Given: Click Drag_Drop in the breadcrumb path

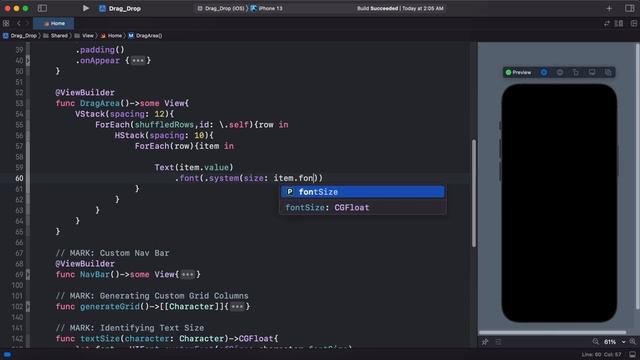Looking at the screenshot, I should (20, 36).
